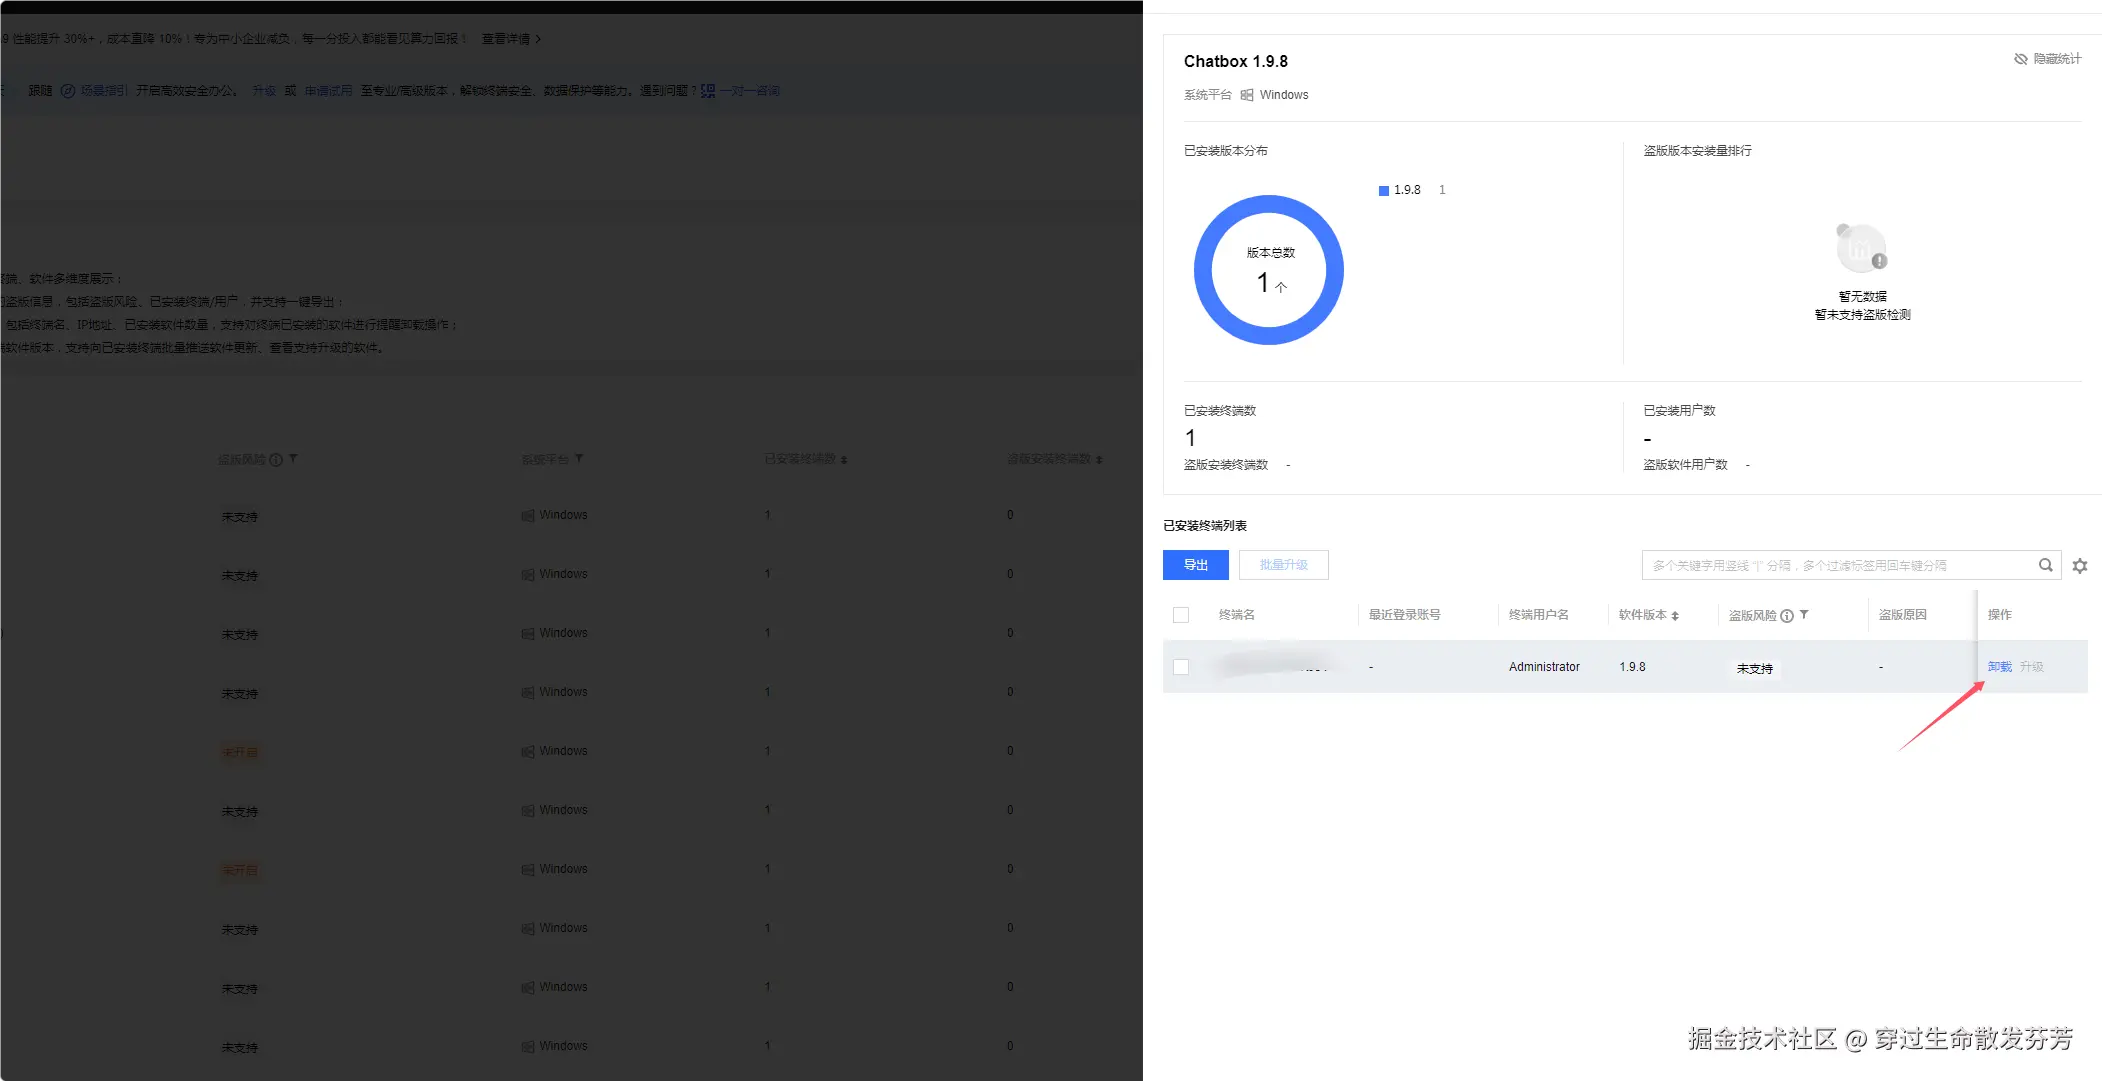Click the greyed 升级 link in row
The height and width of the screenshot is (1081, 2102).
(x=2031, y=667)
